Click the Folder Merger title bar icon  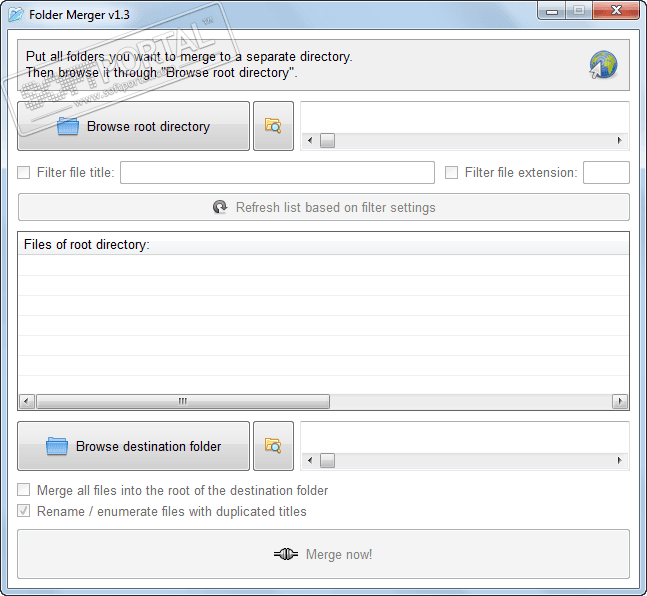tap(16, 15)
